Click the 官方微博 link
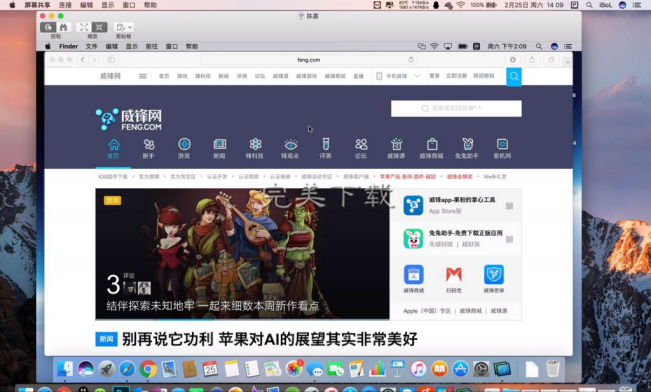The width and height of the screenshot is (651, 392). [149, 176]
